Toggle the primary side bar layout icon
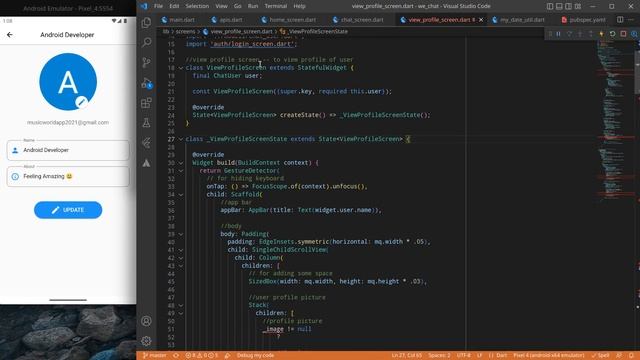The height and width of the screenshot is (360, 640). tap(550, 6)
